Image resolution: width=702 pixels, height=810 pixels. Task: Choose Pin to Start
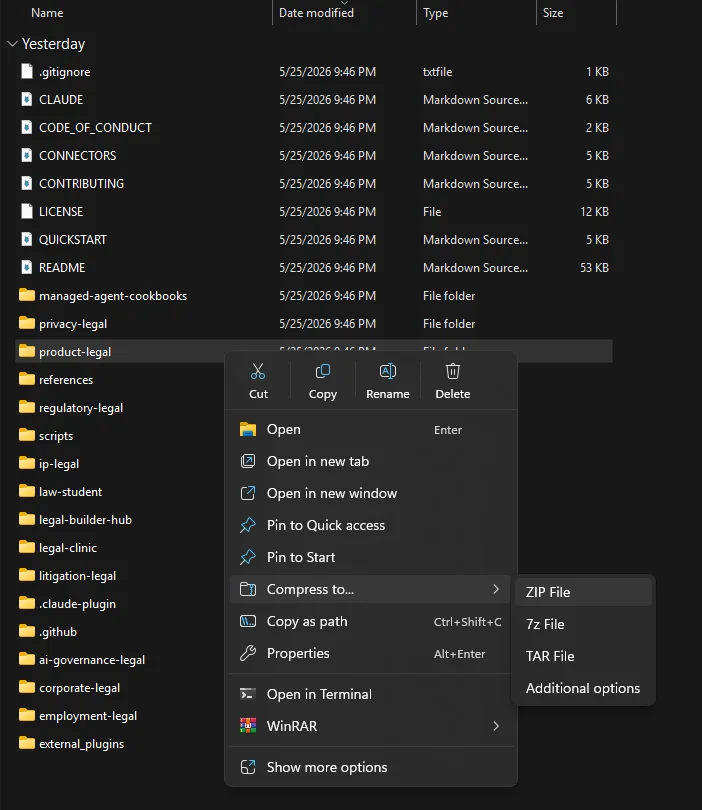click(x=370, y=557)
